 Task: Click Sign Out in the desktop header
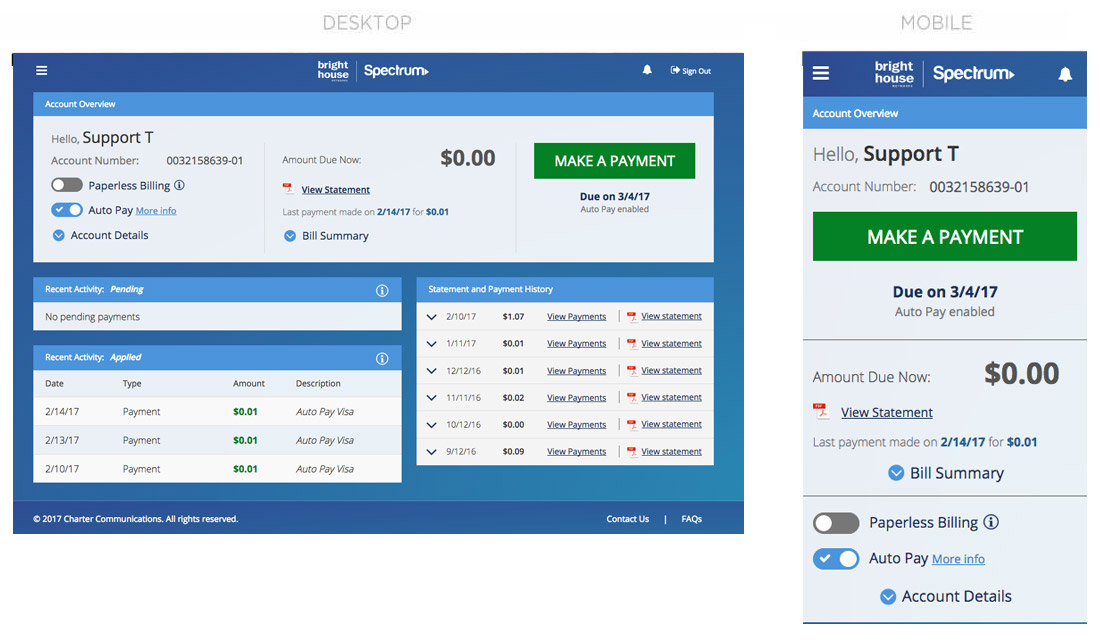691,71
